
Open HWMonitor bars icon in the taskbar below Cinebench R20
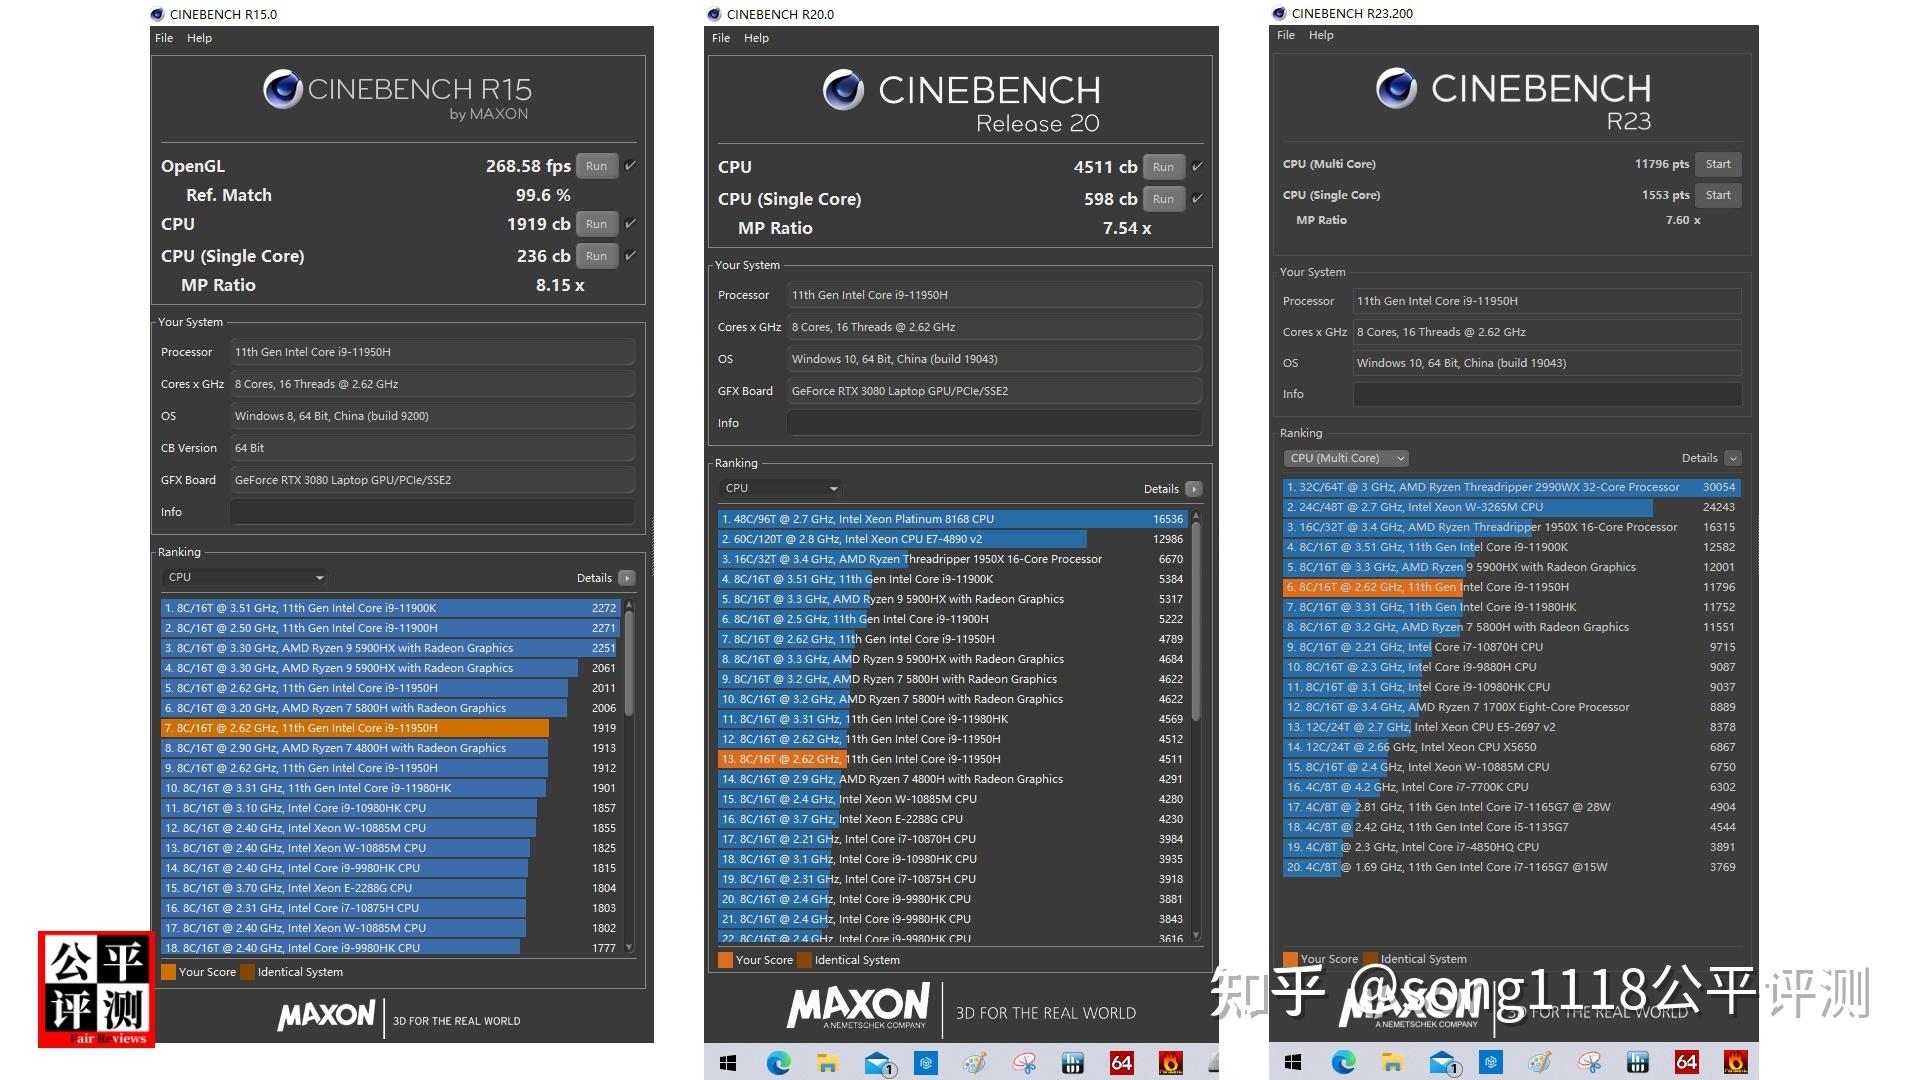point(1073,1062)
